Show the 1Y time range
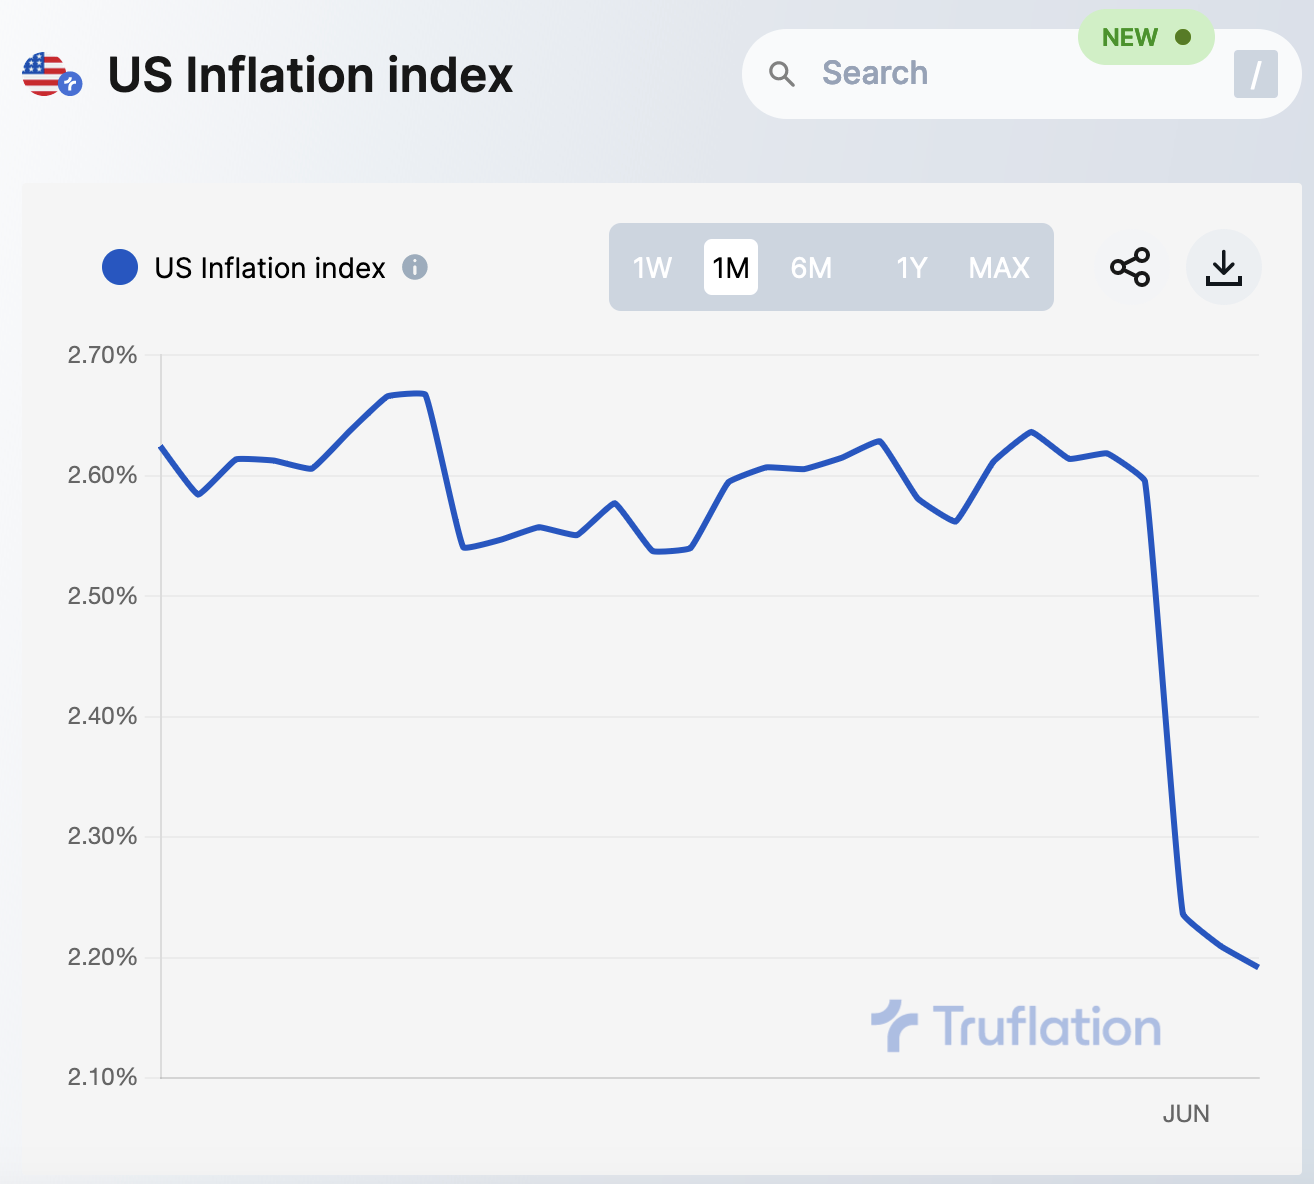 (x=911, y=268)
